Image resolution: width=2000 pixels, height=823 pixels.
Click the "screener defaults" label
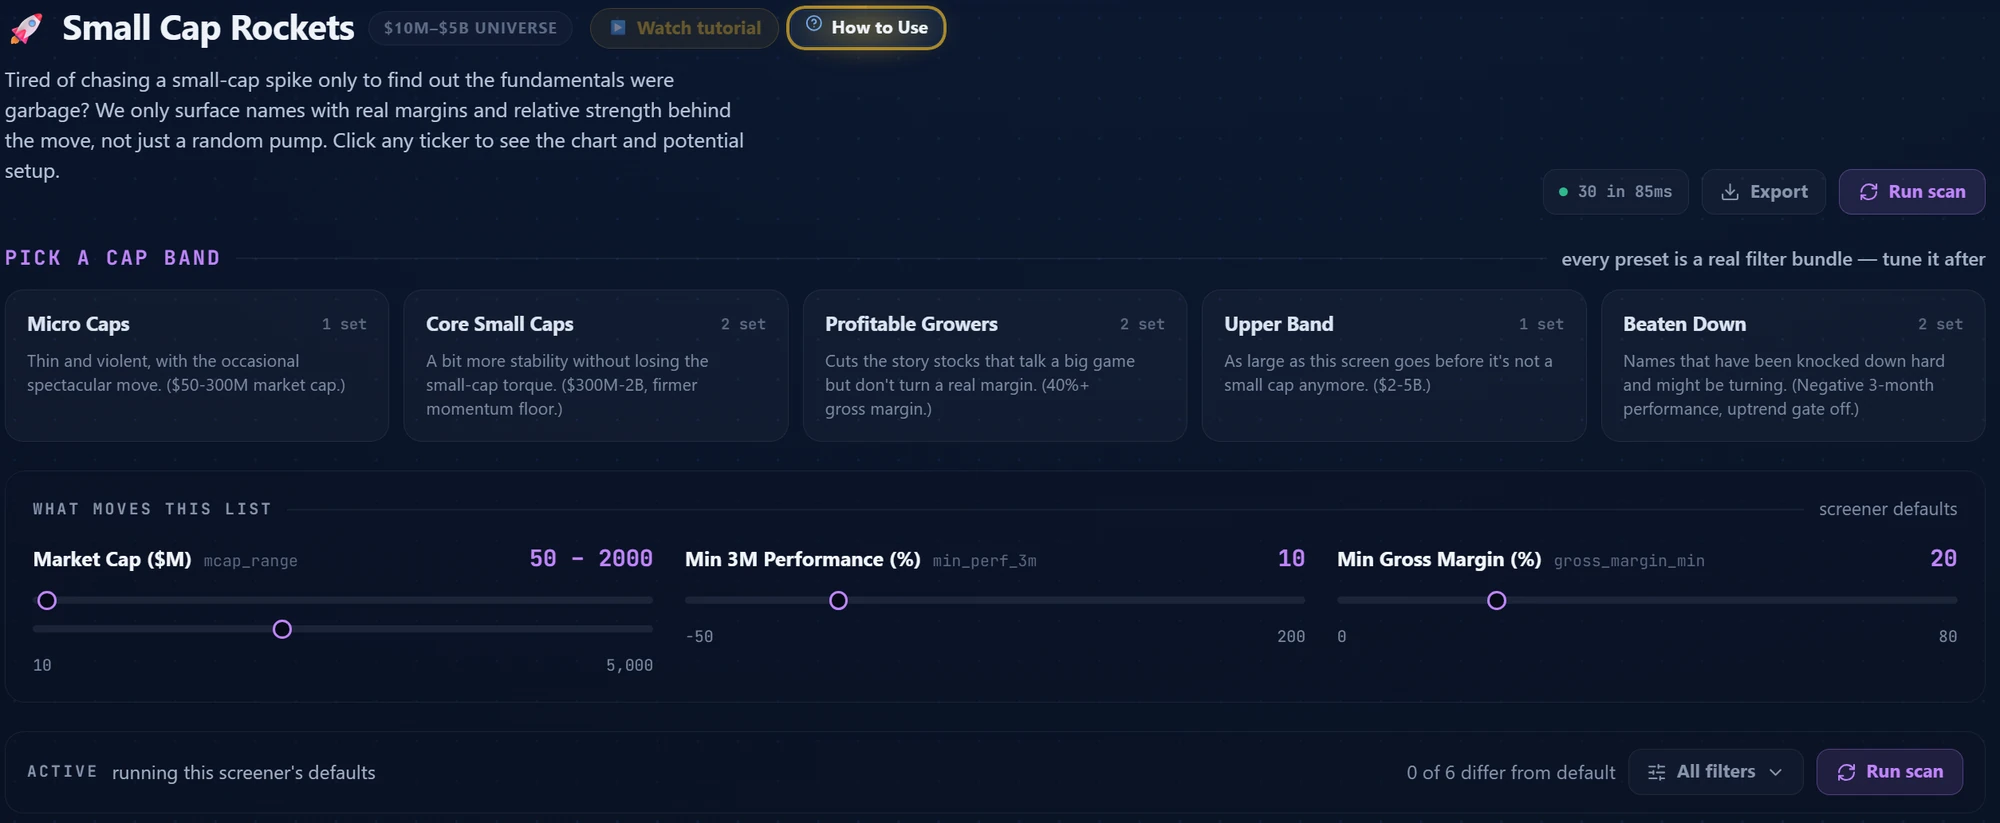(1888, 509)
